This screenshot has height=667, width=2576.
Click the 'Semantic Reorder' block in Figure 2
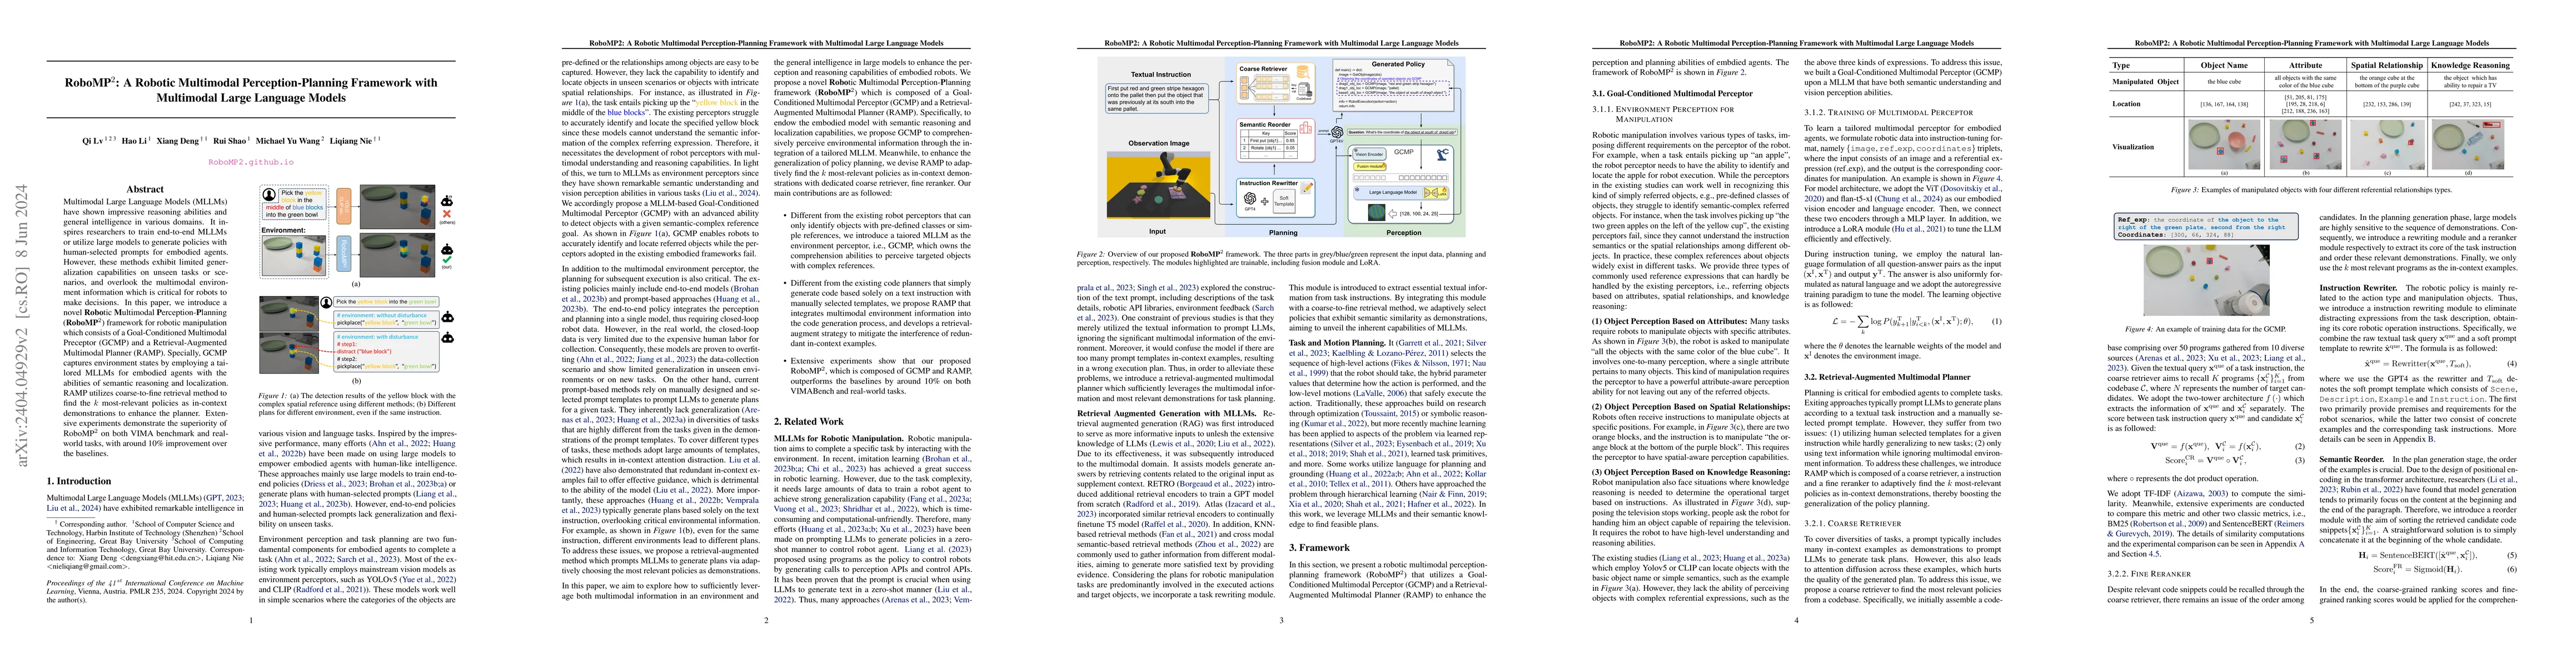pos(1276,142)
